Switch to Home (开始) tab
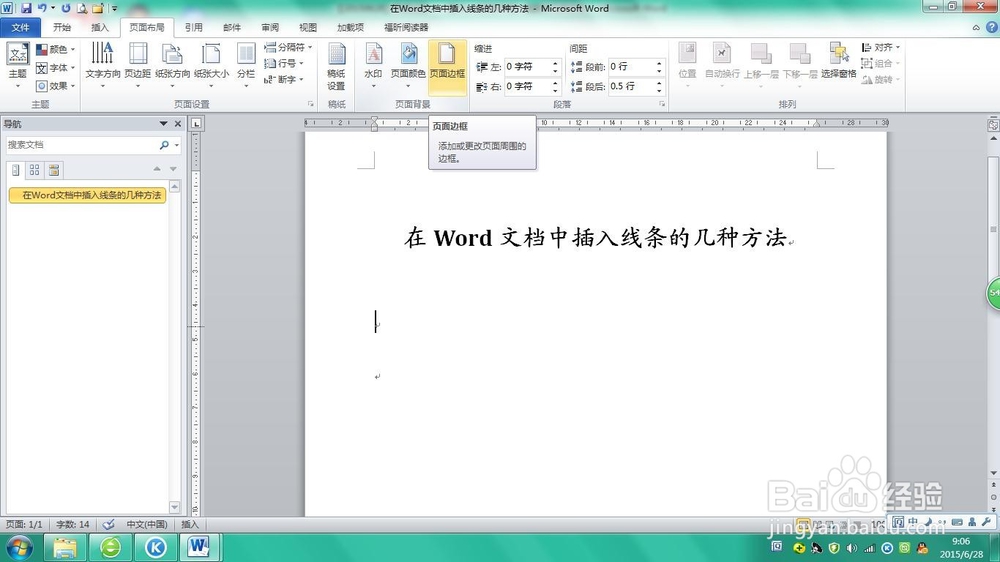This screenshot has width=1000, height=562. pyautogui.click(x=62, y=27)
